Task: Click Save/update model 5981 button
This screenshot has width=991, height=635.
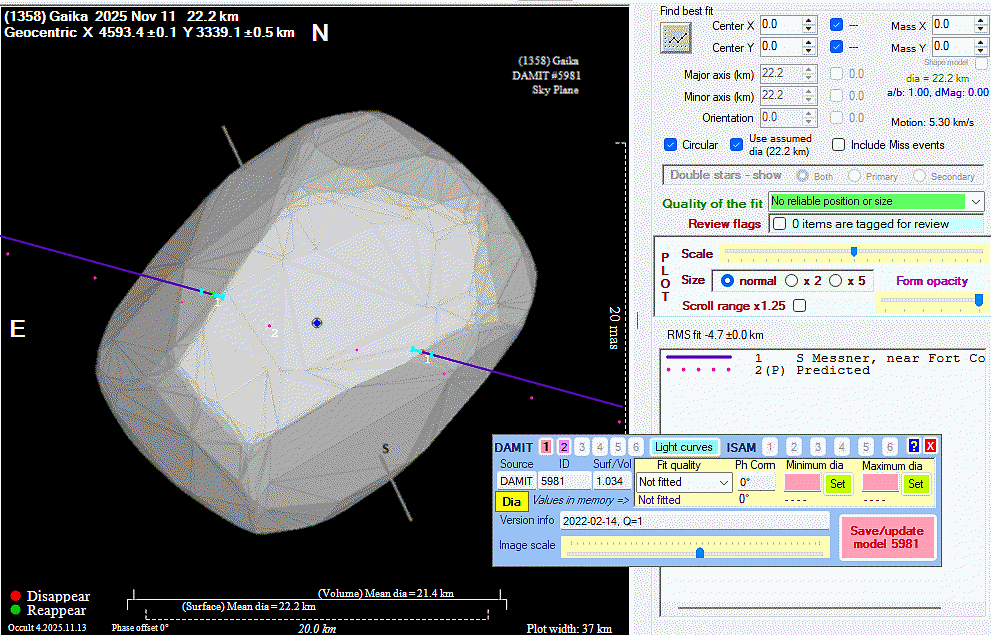Action: click(x=885, y=537)
